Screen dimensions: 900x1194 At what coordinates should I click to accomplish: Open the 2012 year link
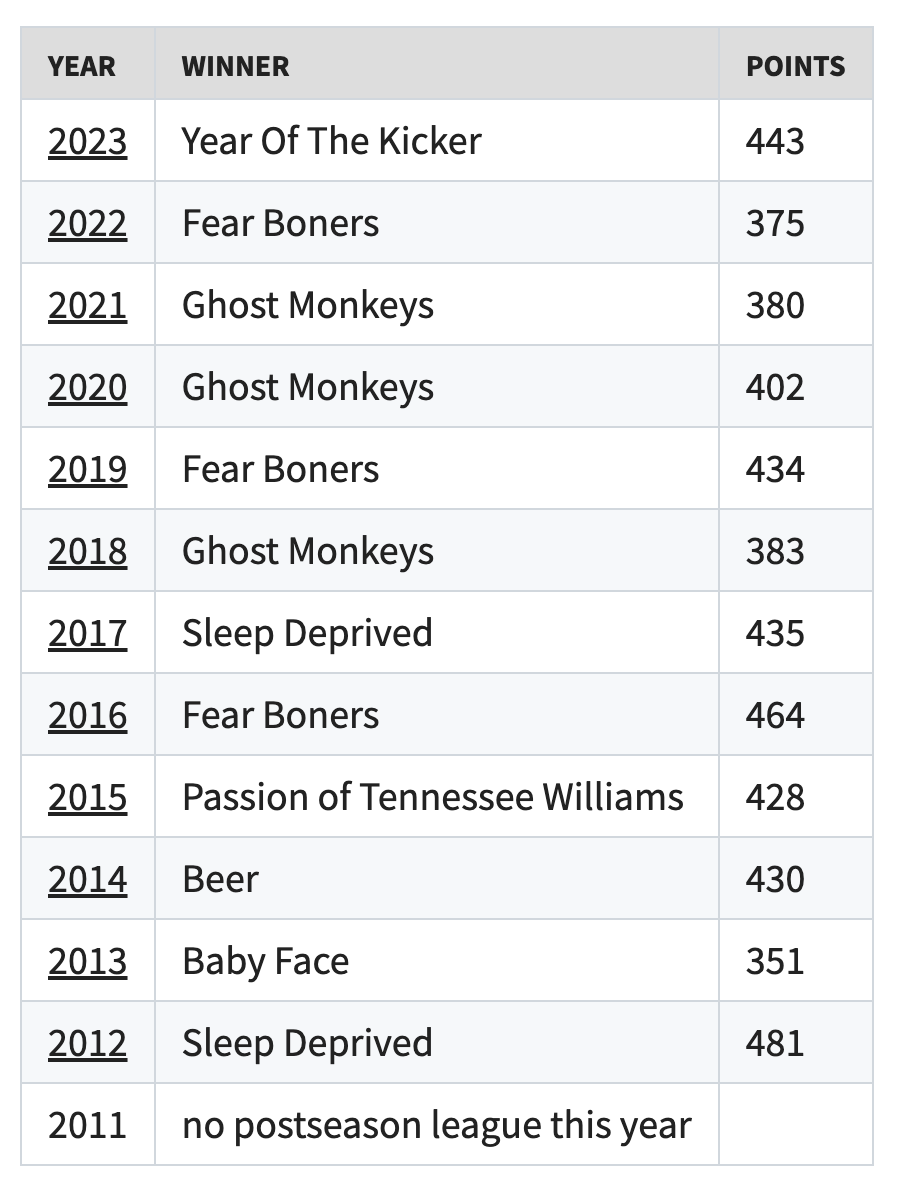[x=88, y=1043]
